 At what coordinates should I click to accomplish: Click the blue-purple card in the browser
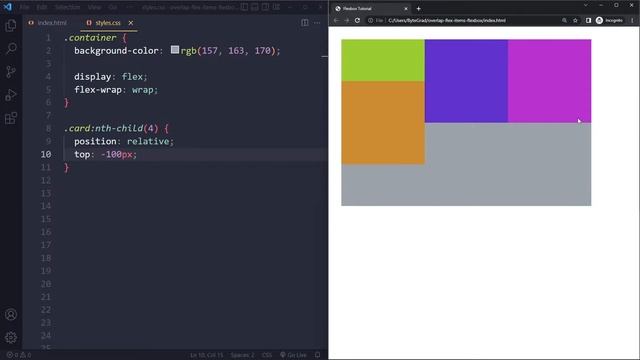pos(466,81)
